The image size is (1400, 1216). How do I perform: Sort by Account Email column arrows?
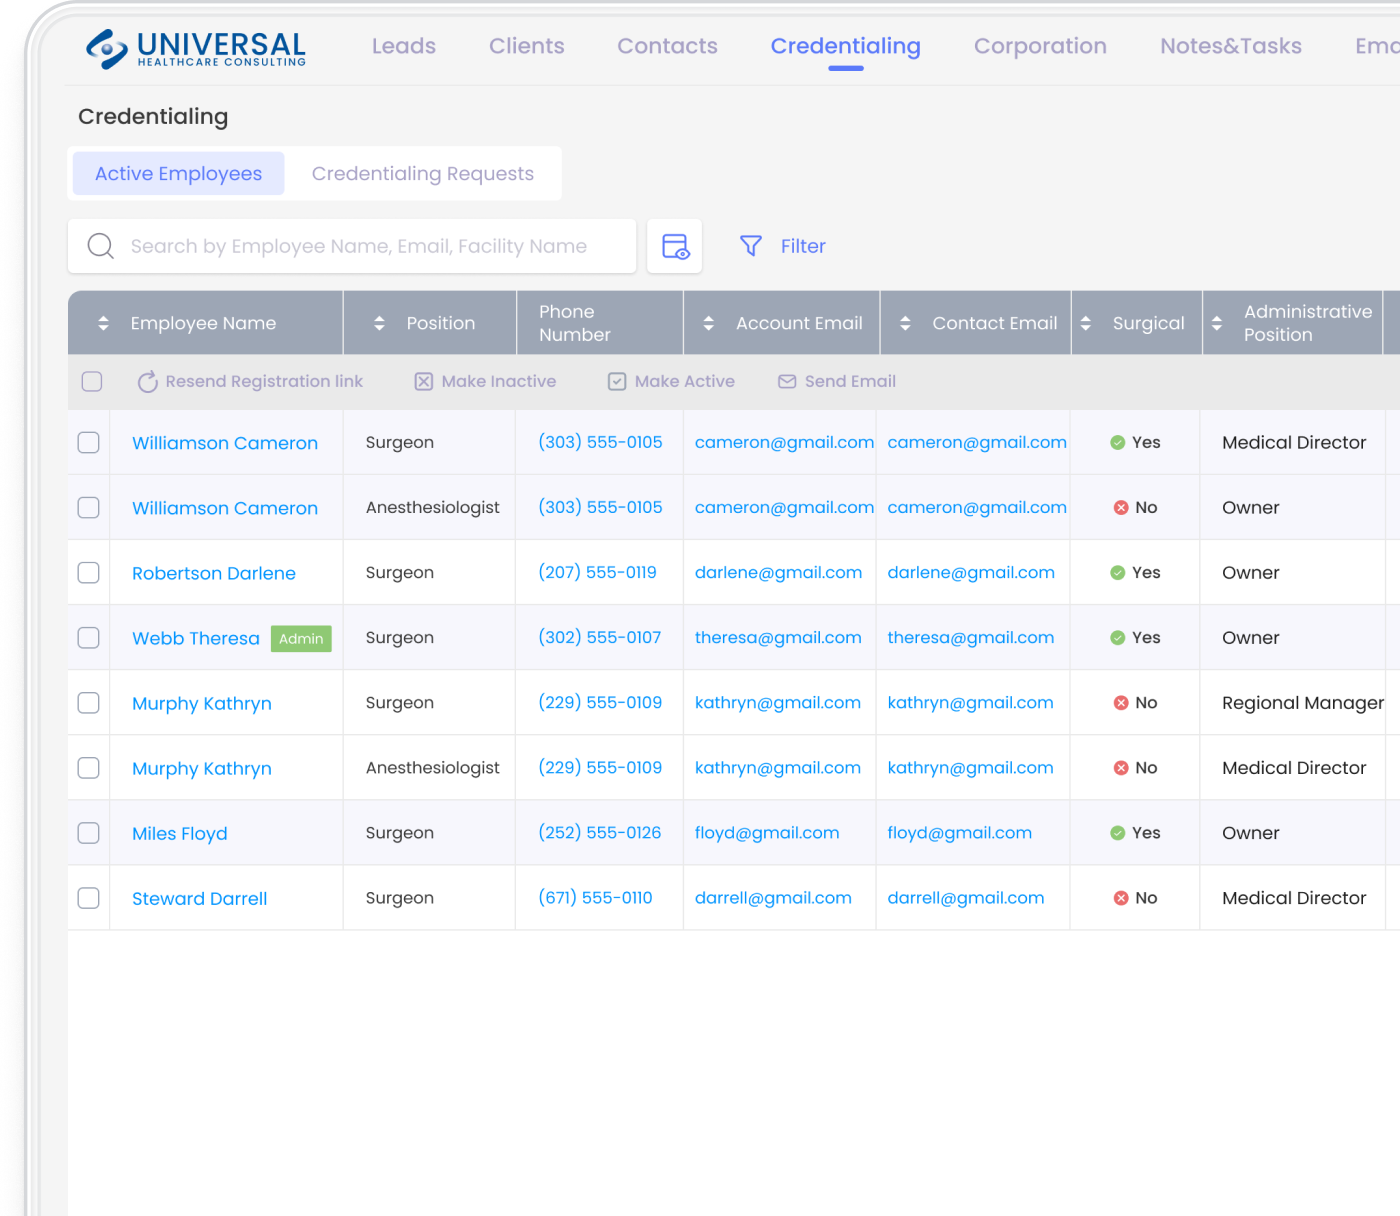(709, 323)
